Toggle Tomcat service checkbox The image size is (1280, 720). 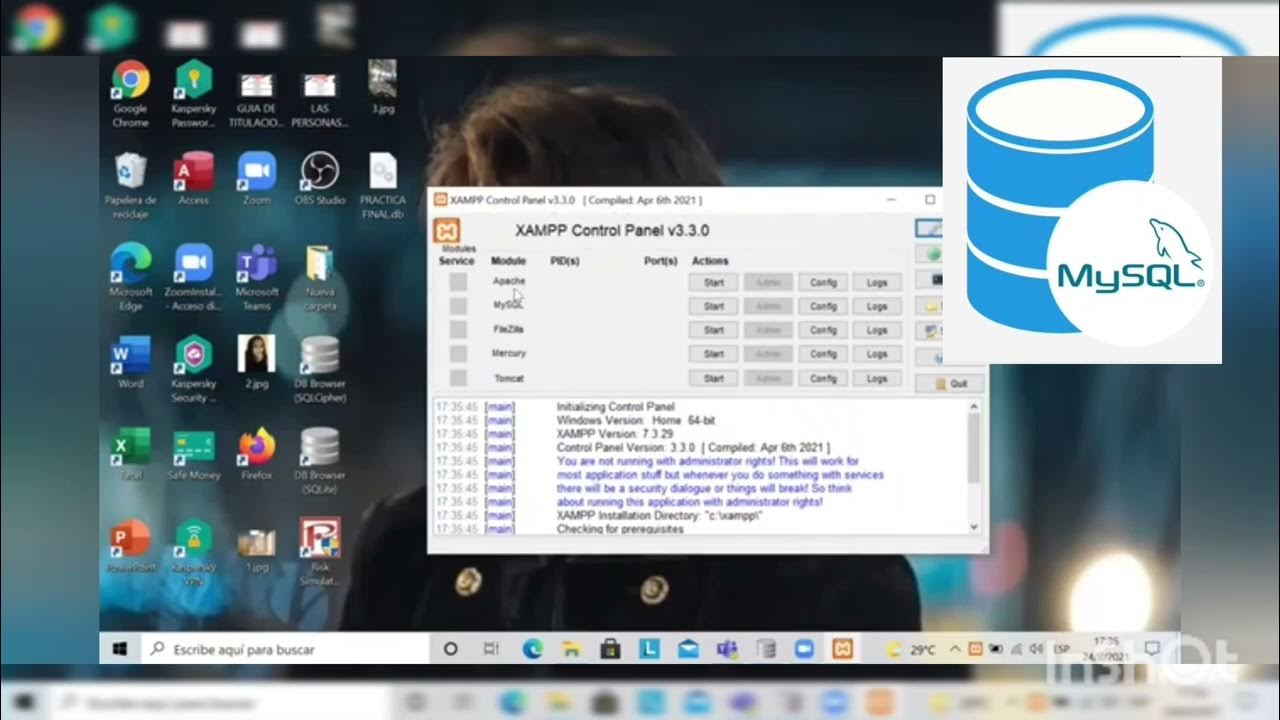pos(458,378)
